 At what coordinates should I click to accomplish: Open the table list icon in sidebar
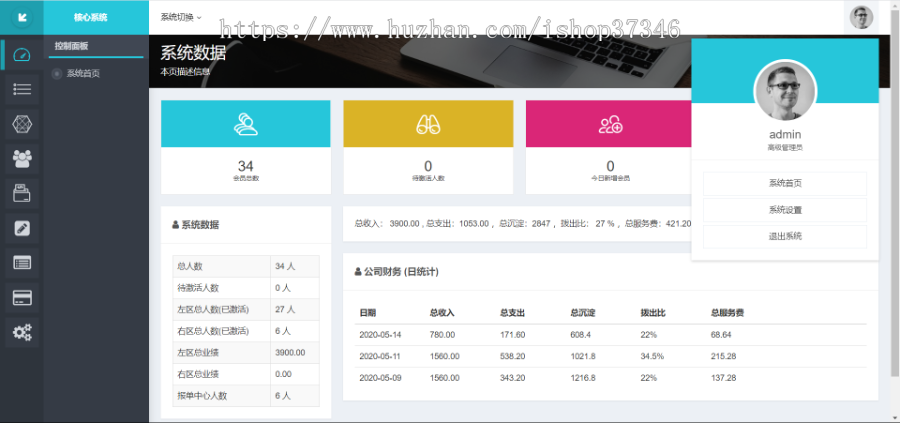[x=22, y=263]
